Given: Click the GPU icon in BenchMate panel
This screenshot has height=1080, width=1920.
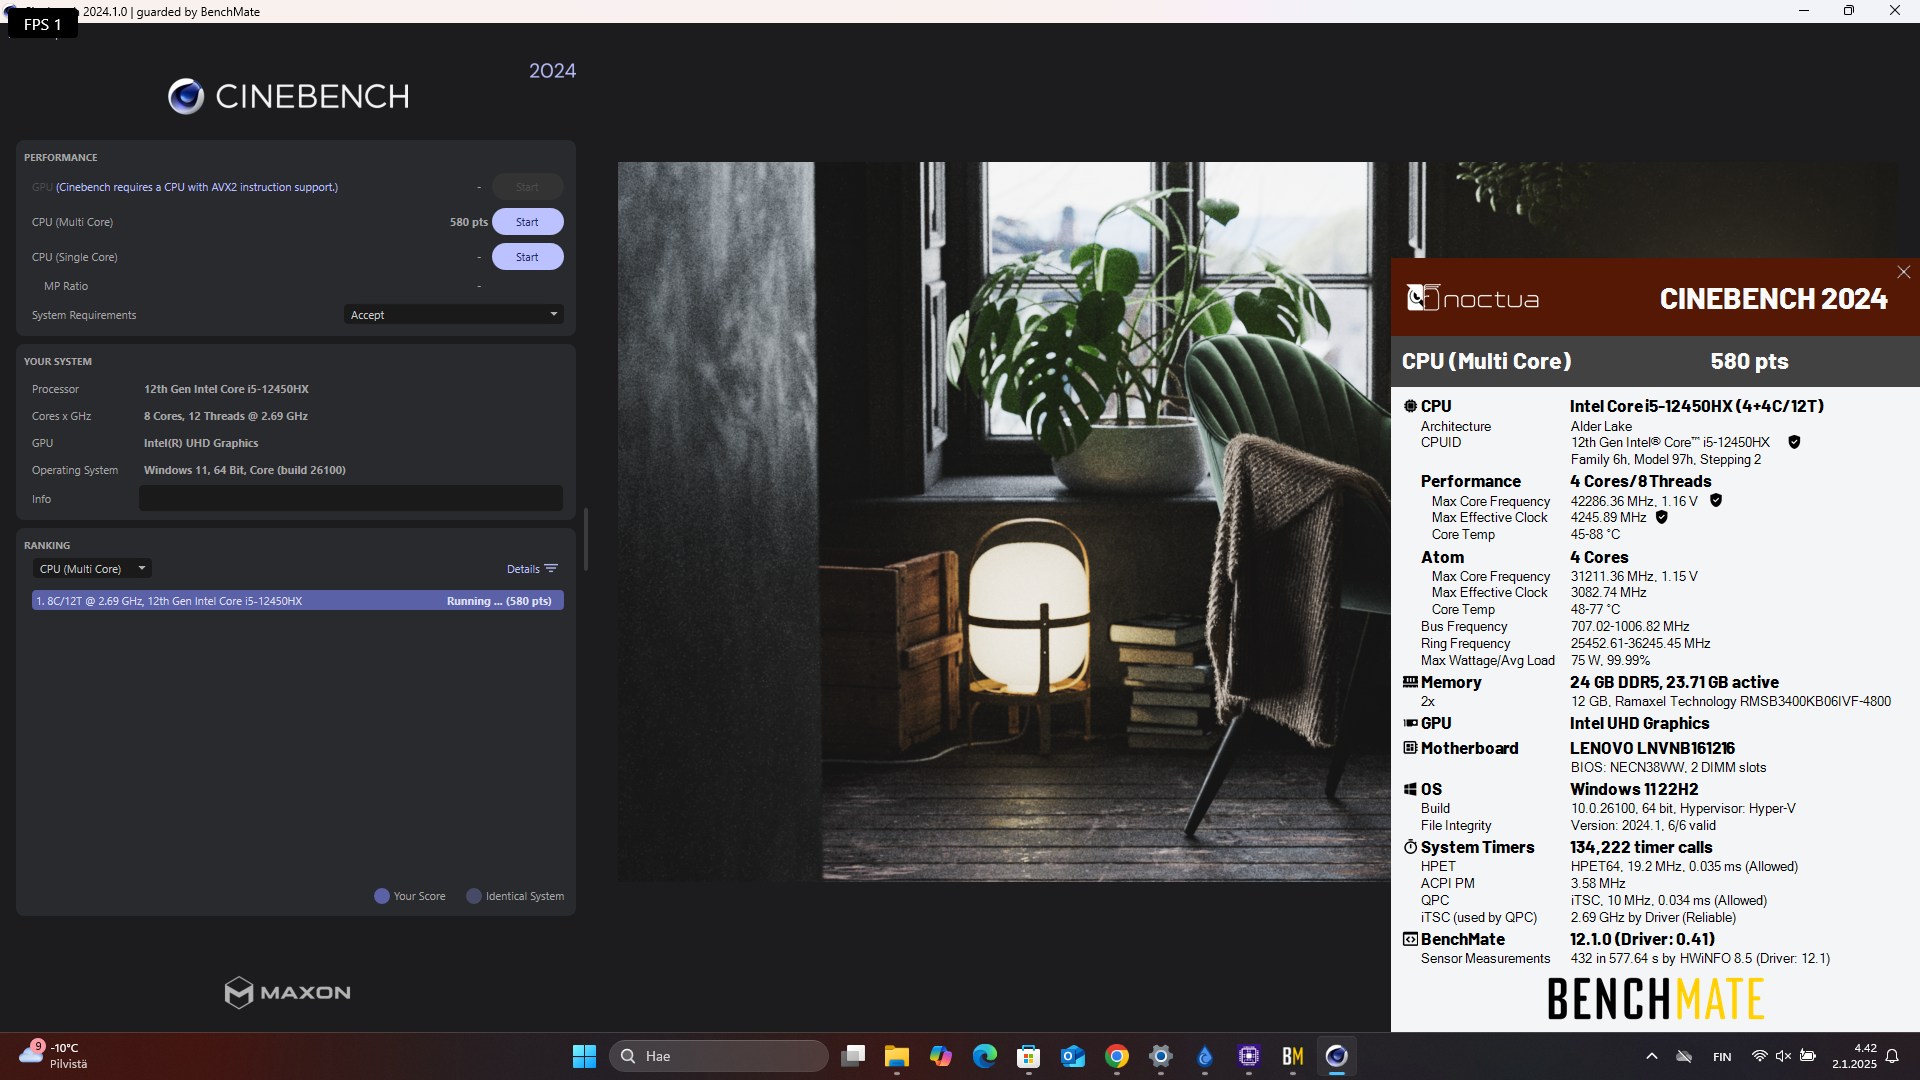Looking at the screenshot, I should tap(1410, 723).
